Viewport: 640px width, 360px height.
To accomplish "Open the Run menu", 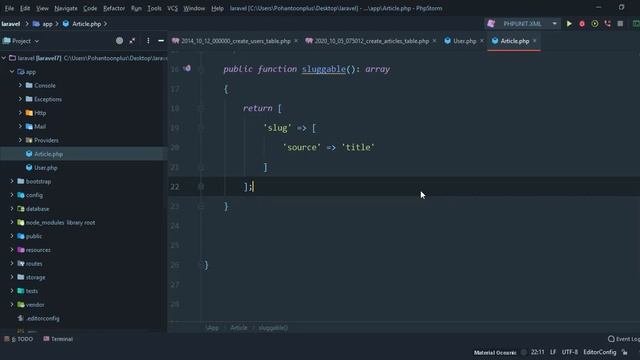I will (136, 8).
